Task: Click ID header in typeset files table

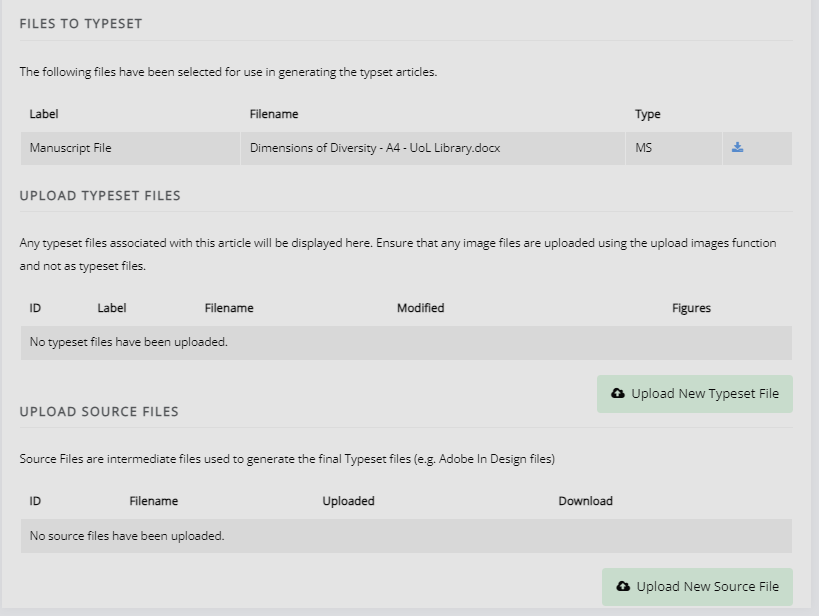Action: coord(36,308)
